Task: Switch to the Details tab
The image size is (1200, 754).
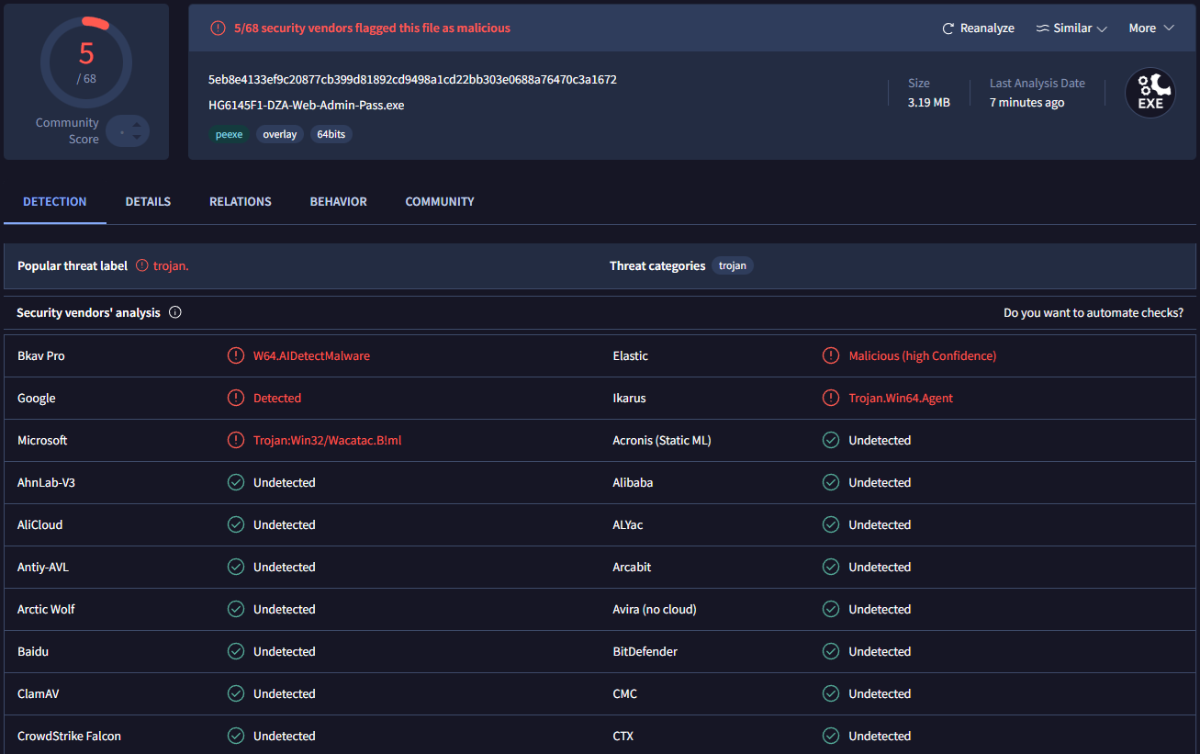Action: tap(148, 202)
